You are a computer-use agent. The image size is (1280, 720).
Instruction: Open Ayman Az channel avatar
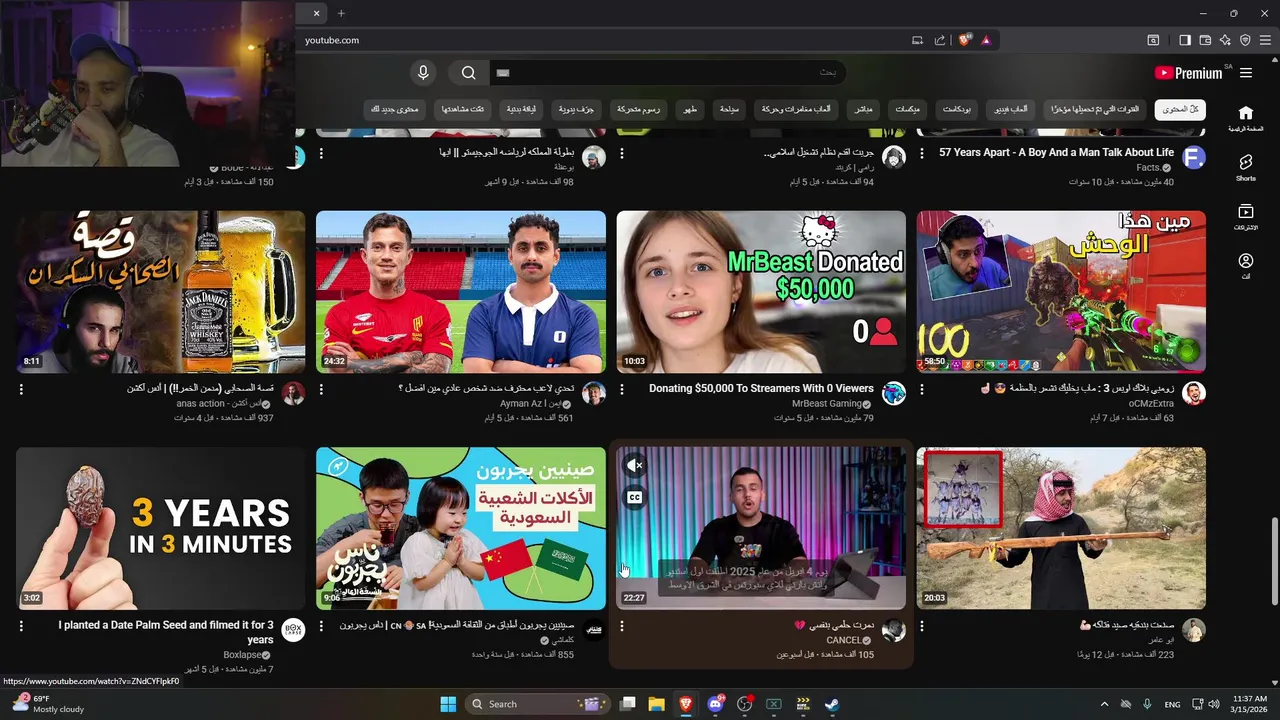click(x=594, y=394)
